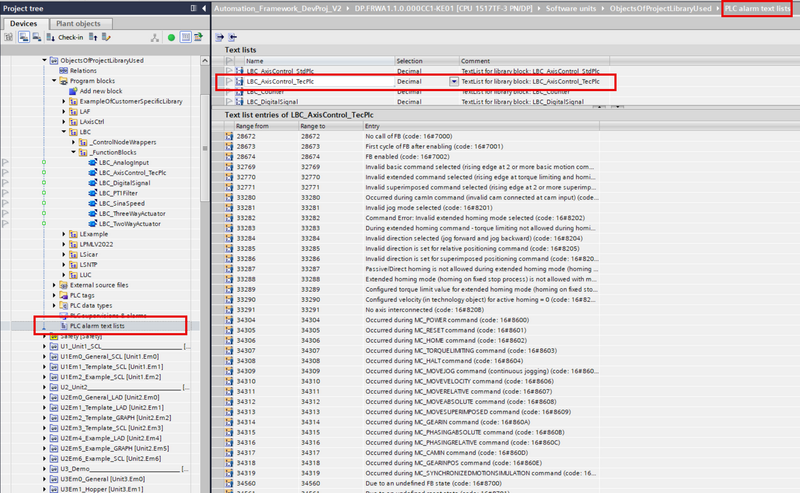Switch to the Devices tab

click(26, 23)
